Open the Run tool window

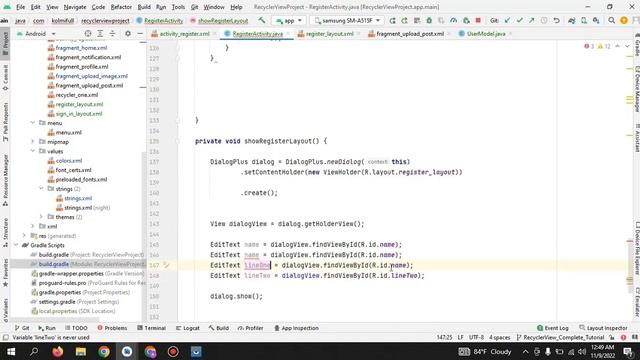click(47, 328)
